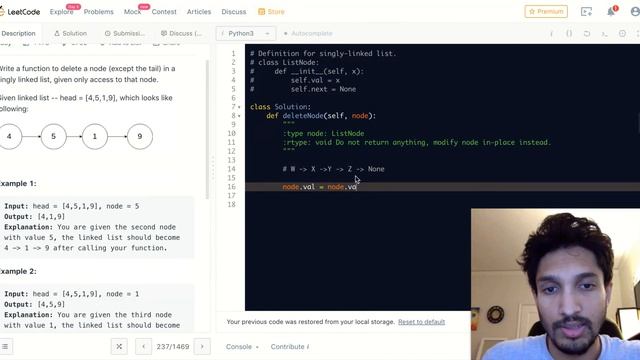
Task: Click the empty line 17 in editor
Action: pos(442,196)
